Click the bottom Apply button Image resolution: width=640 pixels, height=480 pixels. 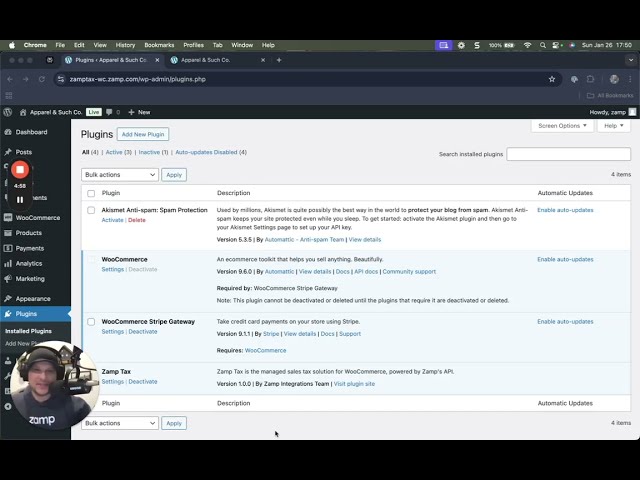pos(174,423)
